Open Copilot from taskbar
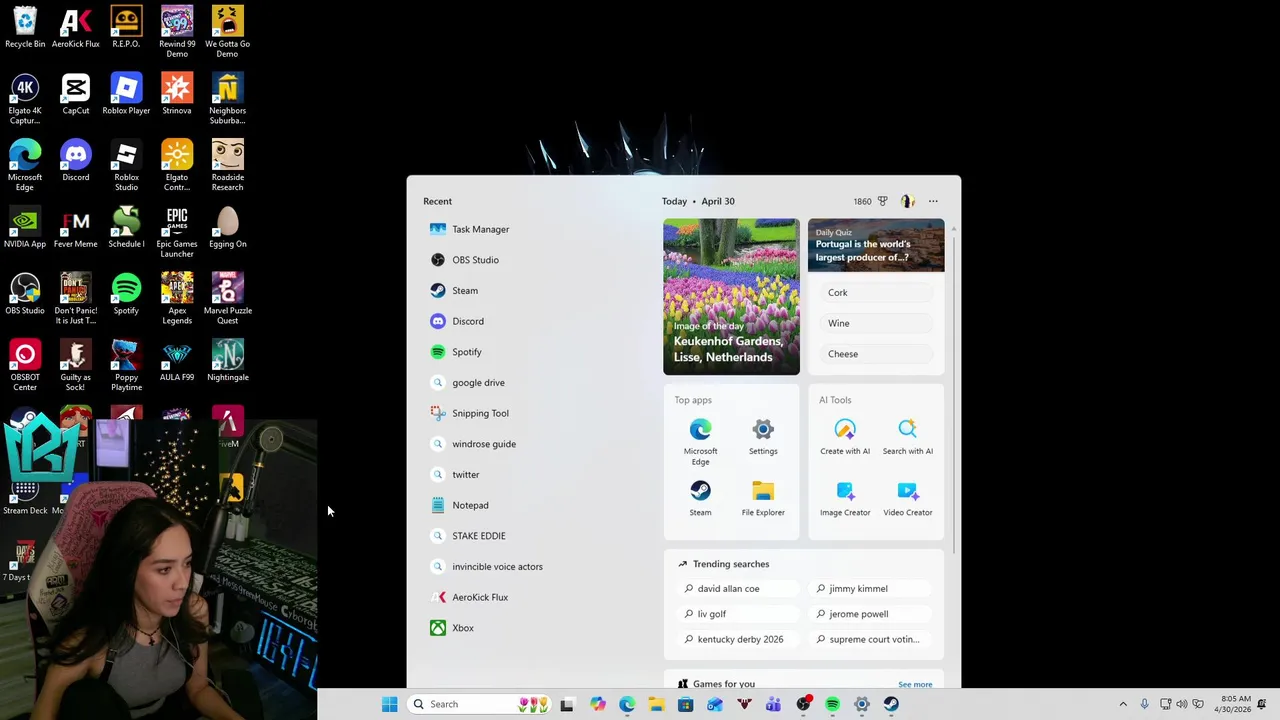The height and width of the screenshot is (720, 1280). click(597, 704)
